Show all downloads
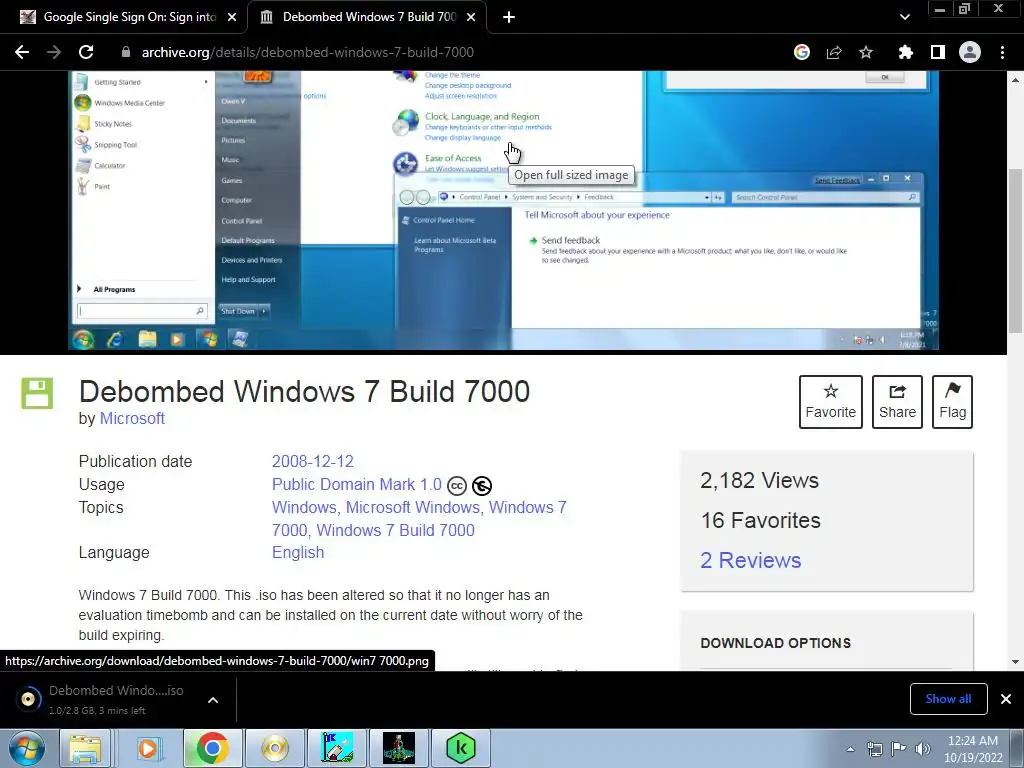Image resolution: width=1024 pixels, height=768 pixels. [x=948, y=699]
